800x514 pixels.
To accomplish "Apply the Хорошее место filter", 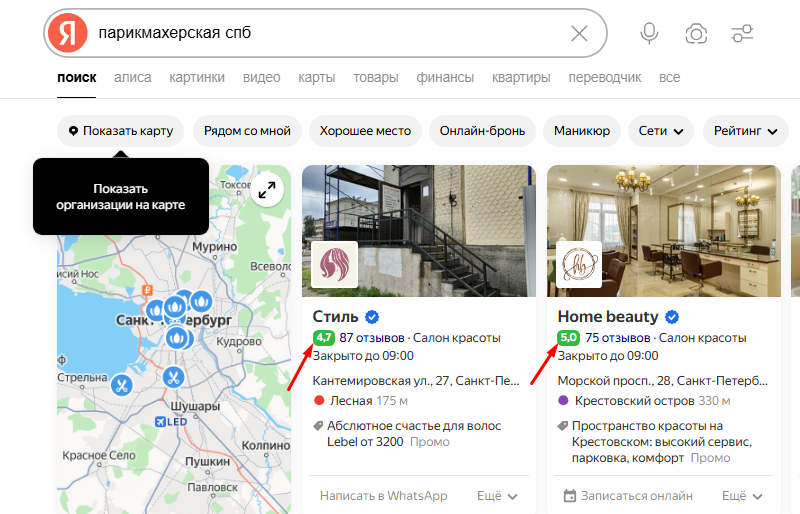I will (365, 131).
